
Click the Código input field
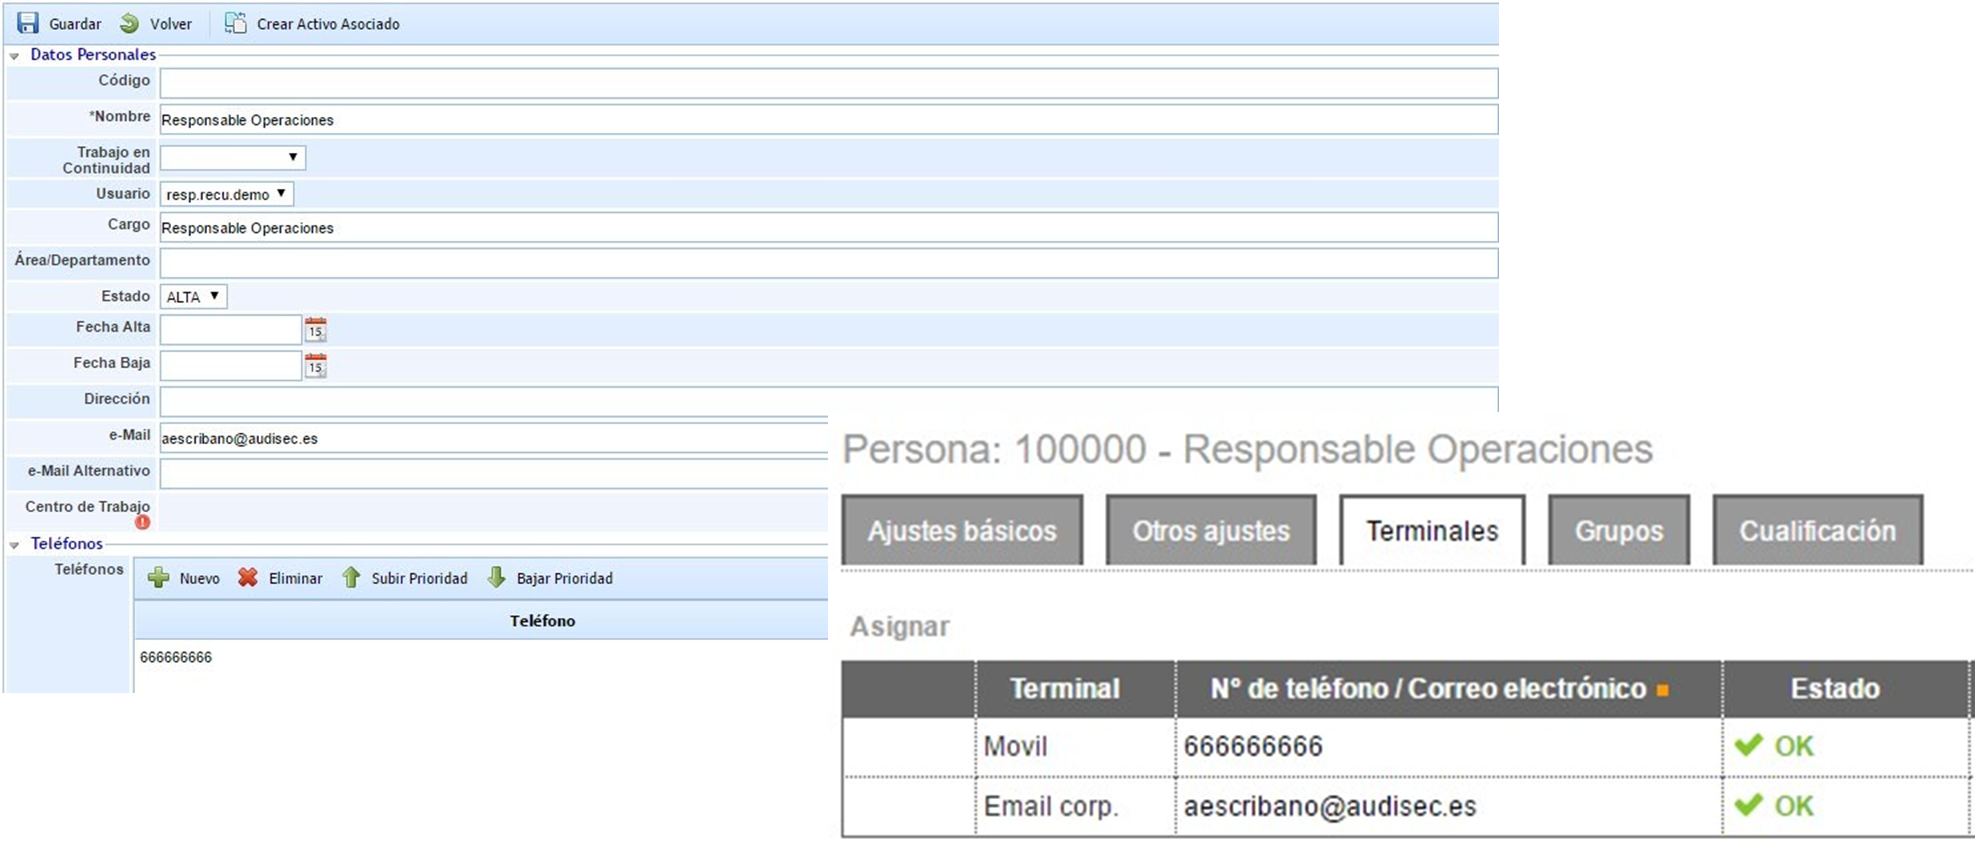coord(828,83)
